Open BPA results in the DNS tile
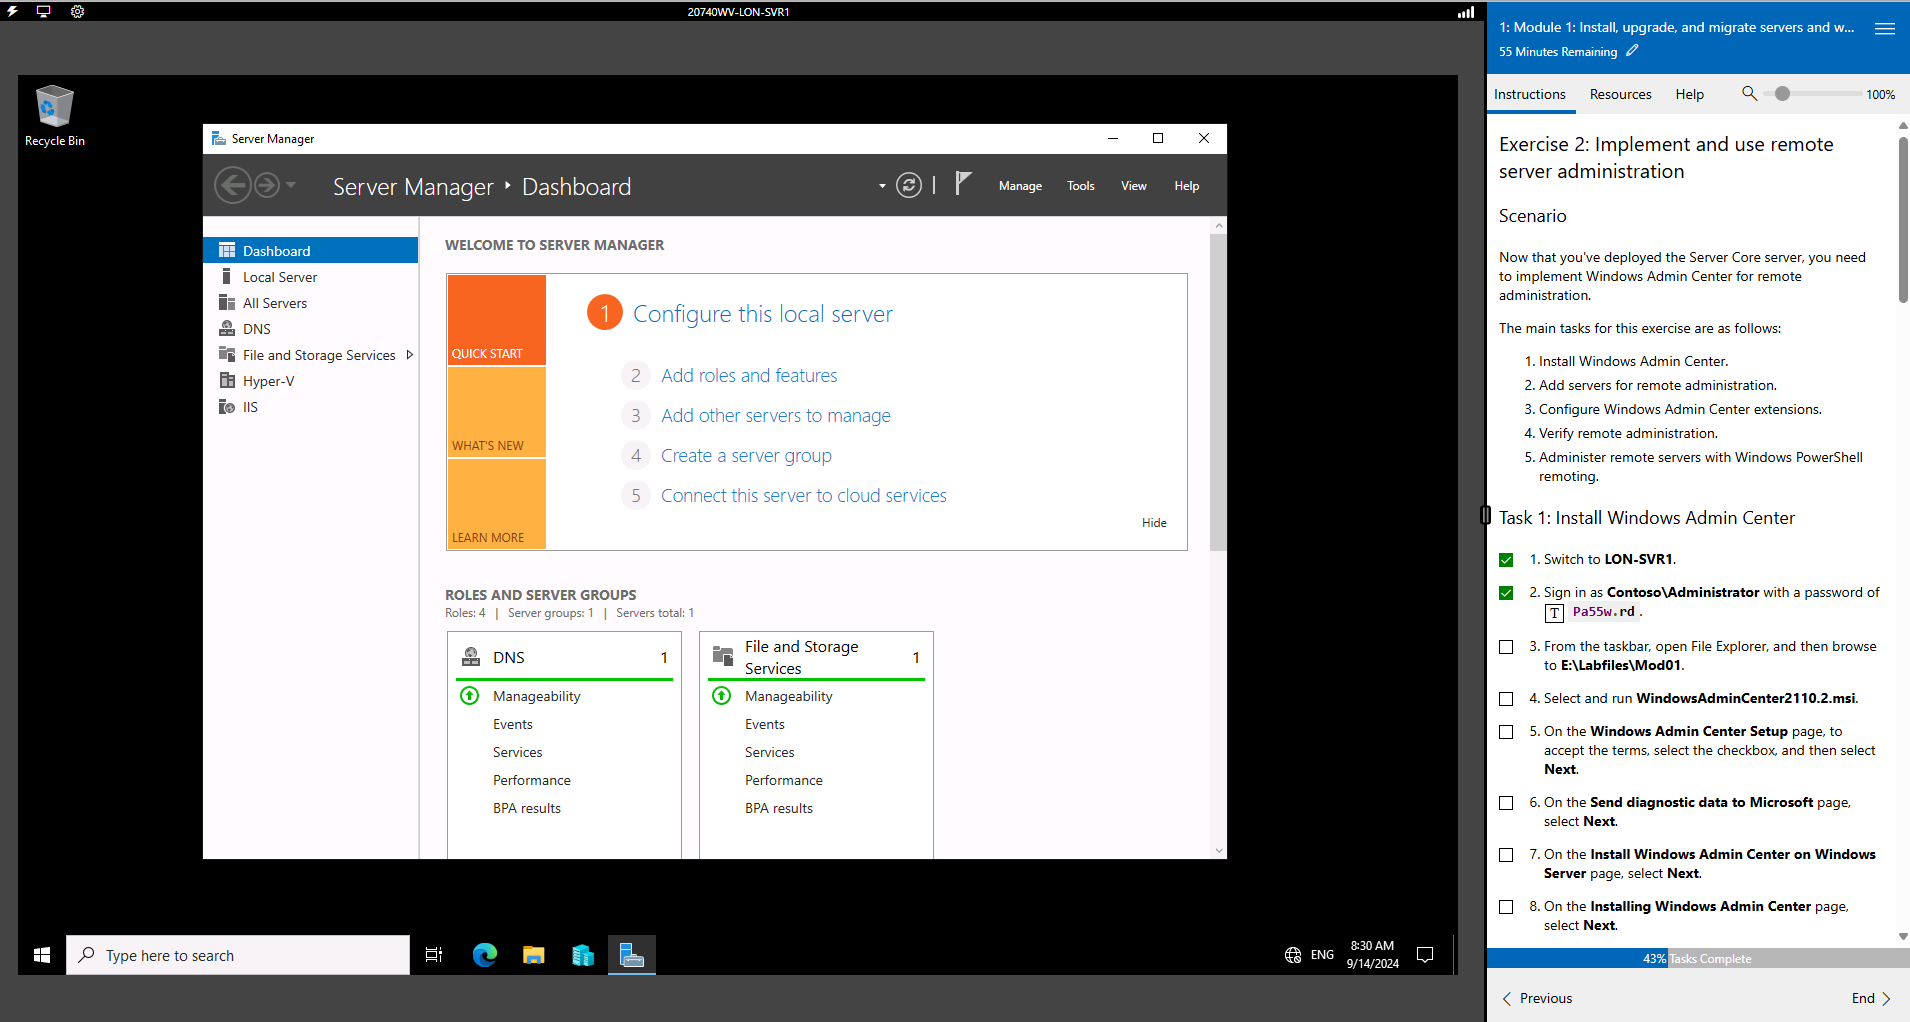The image size is (1910, 1022). (526, 808)
